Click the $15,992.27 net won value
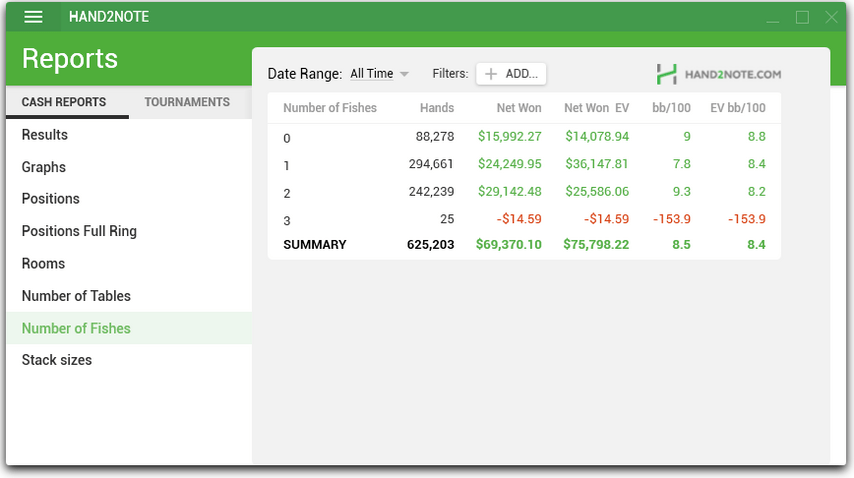This screenshot has width=854, height=478. pos(510,137)
